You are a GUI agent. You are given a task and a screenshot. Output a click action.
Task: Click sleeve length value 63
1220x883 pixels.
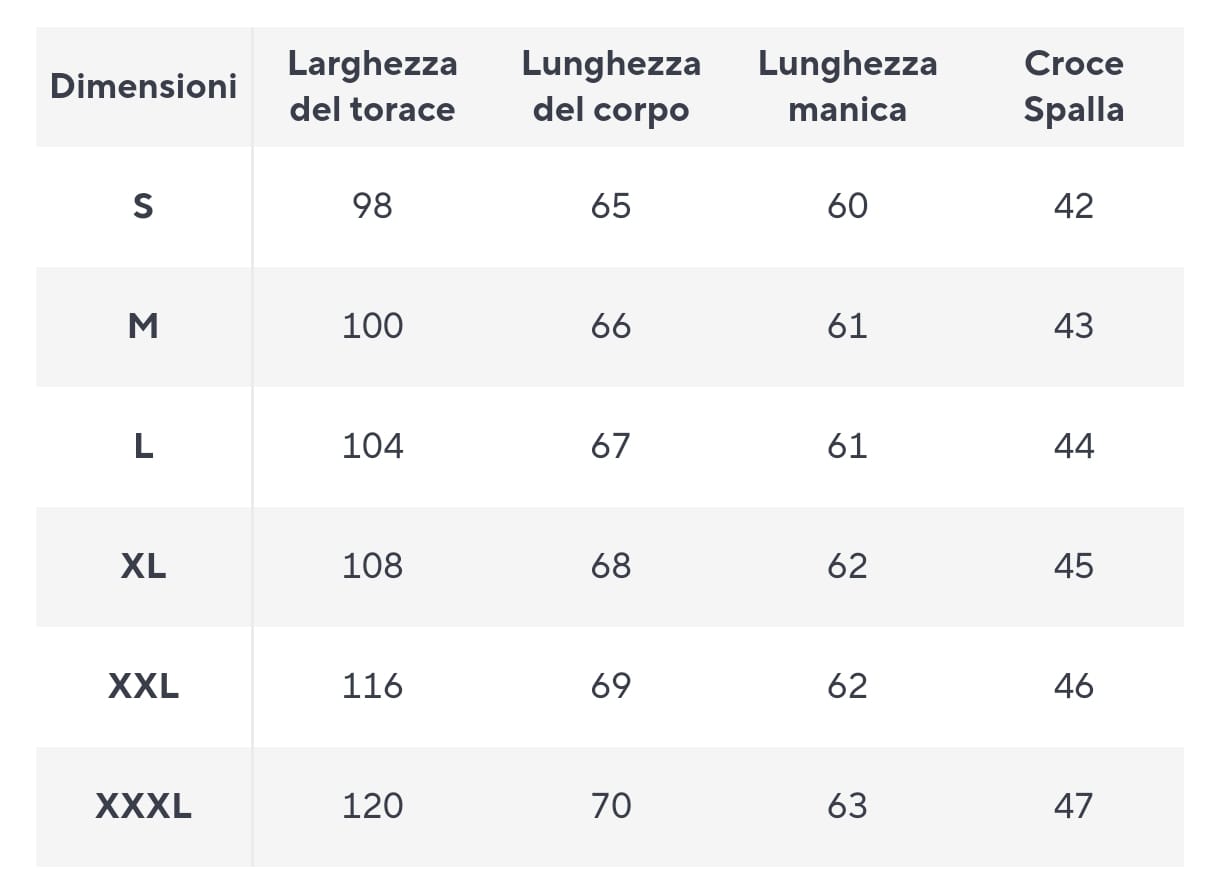pyautogui.click(x=847, y=806)
